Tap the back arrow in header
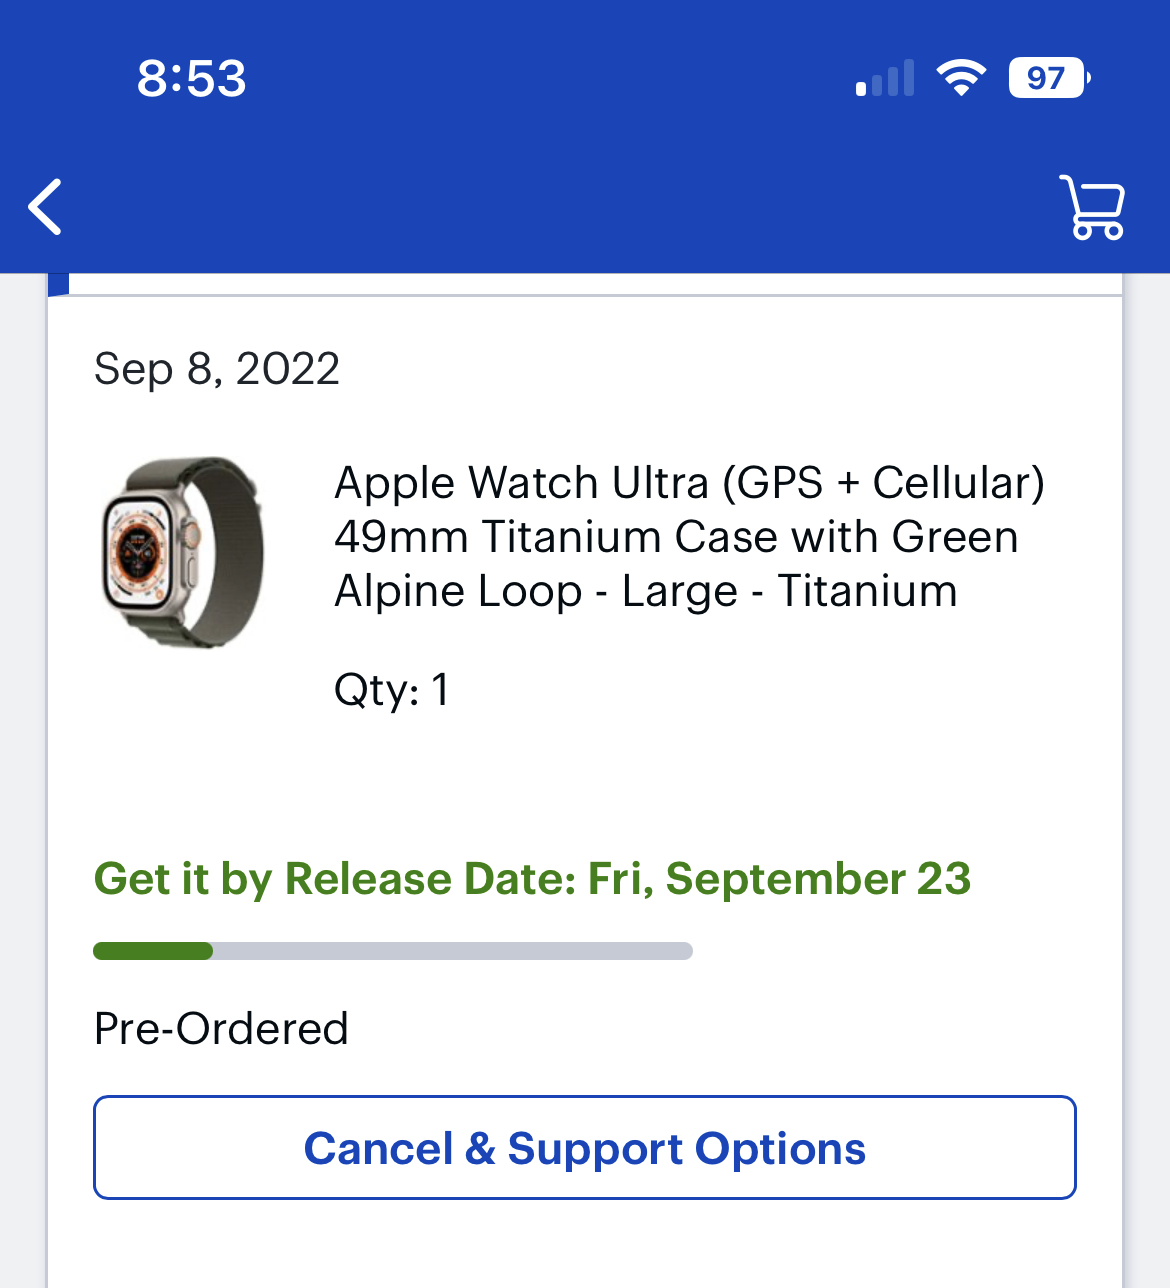The width and height of the screenshot is (1170, 1288). [x=46, y=207]
